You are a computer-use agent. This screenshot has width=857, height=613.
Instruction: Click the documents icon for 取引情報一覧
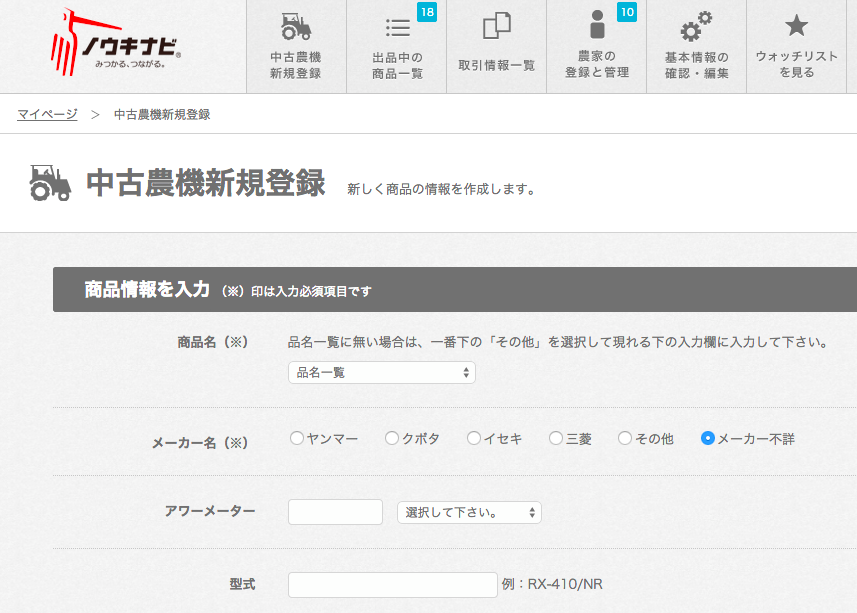tap(497, 27)
